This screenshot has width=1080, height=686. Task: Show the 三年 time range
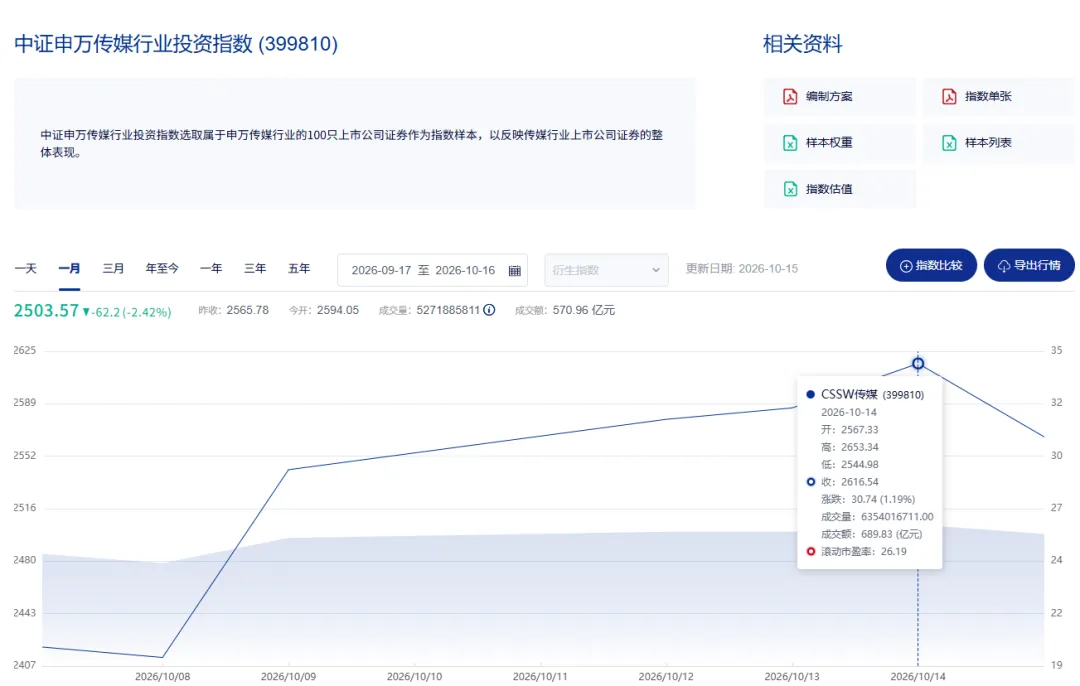pyautogui.click(x=255, y=269)
